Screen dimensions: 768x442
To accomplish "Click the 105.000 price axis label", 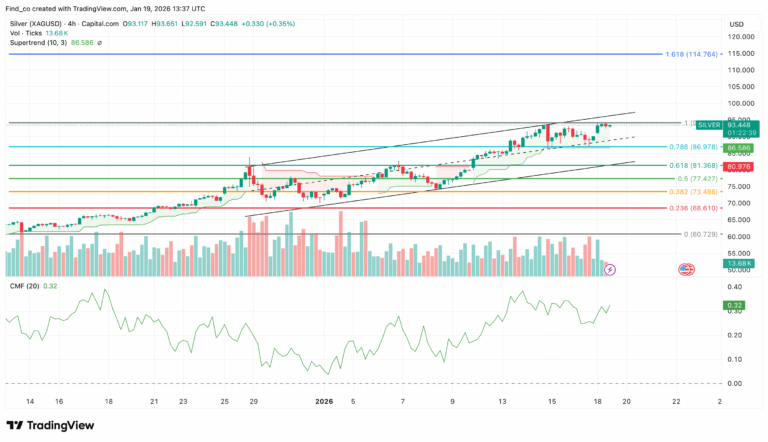I will pos(741,87).
